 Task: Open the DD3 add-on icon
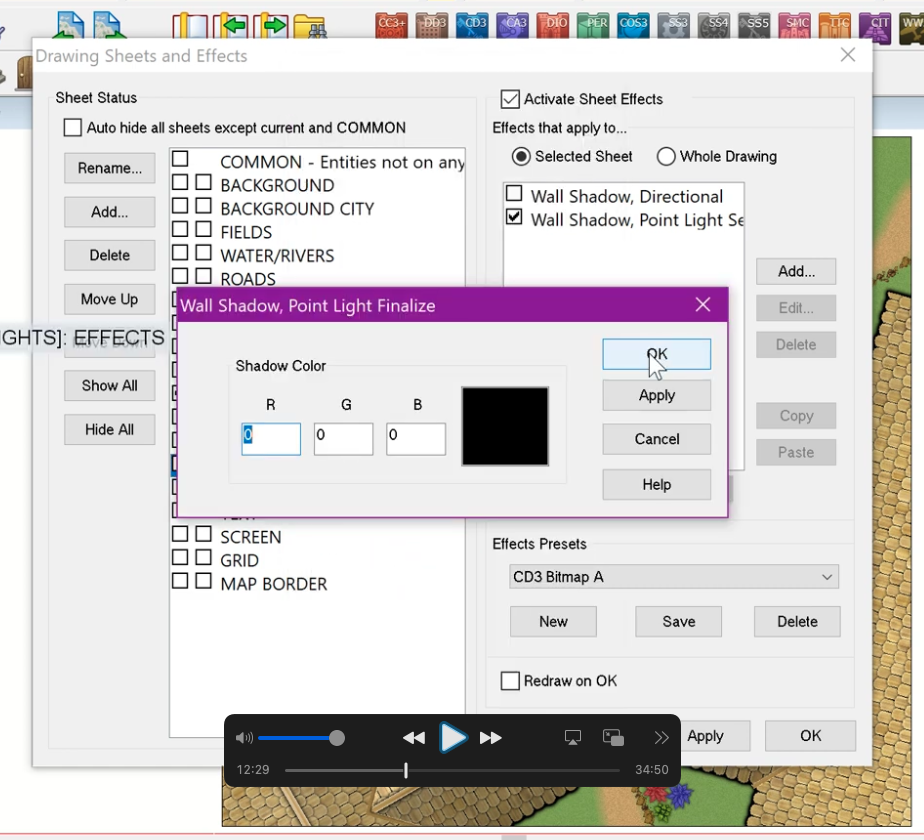[433, 25]
